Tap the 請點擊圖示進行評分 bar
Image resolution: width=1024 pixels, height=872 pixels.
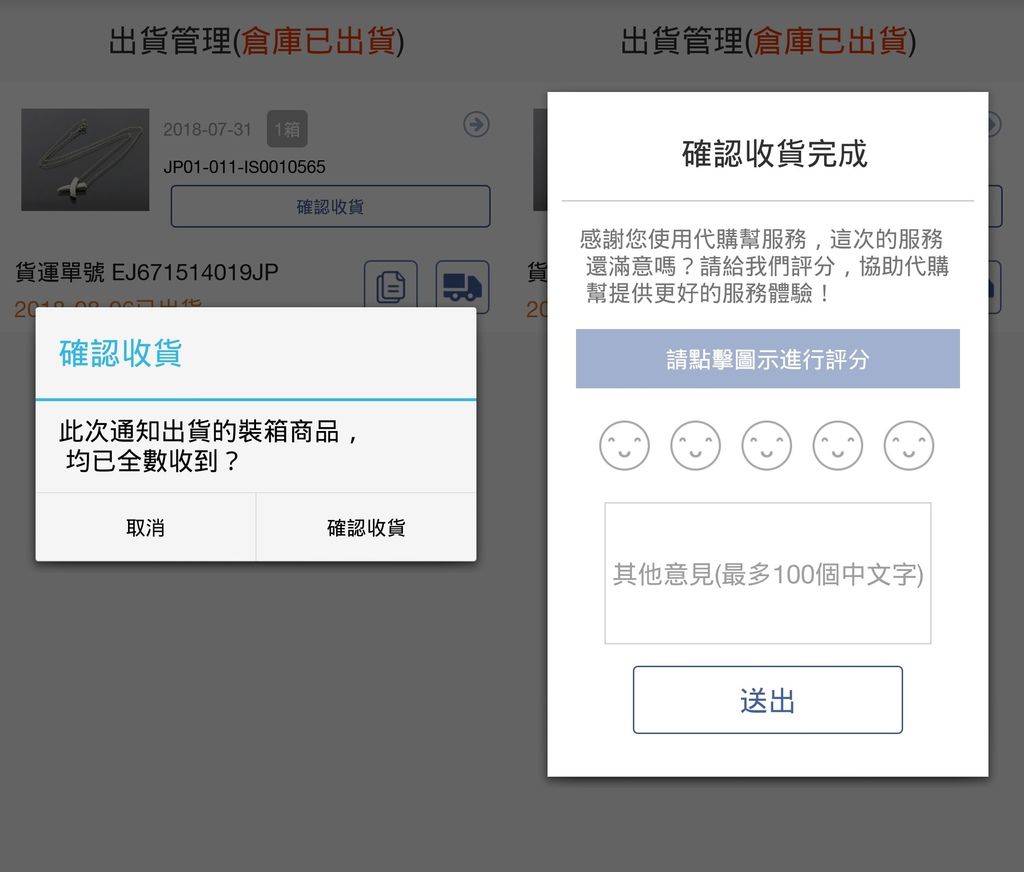(x=766, y=359)
